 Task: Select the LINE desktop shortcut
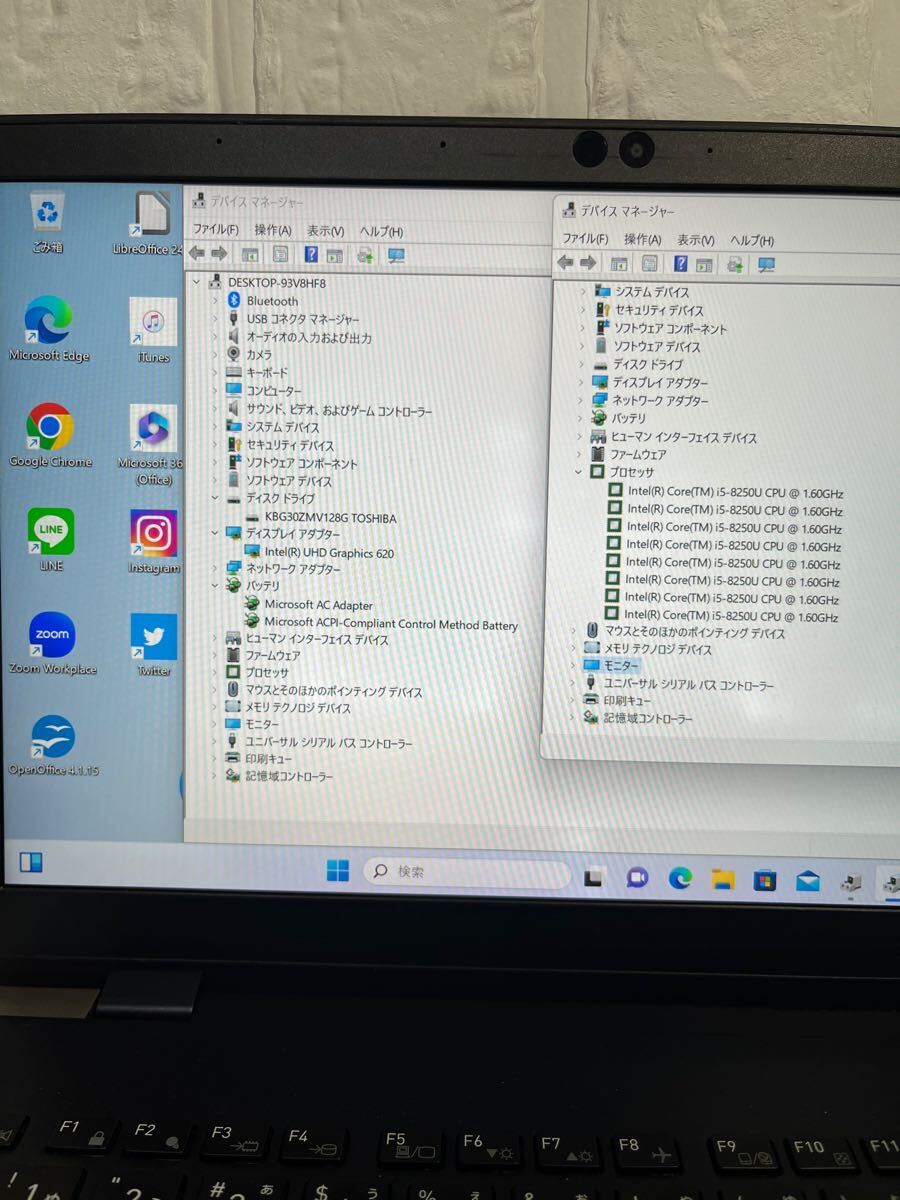[x=50, y=541]
